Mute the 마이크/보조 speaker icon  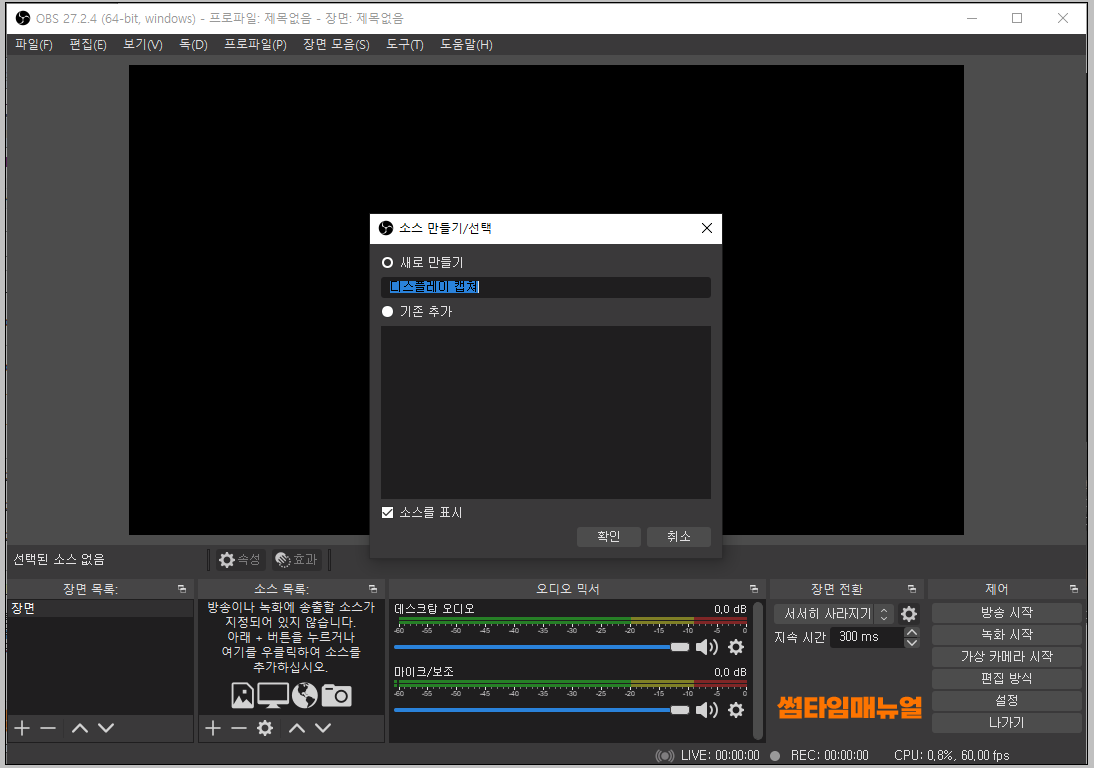point(707,710)
